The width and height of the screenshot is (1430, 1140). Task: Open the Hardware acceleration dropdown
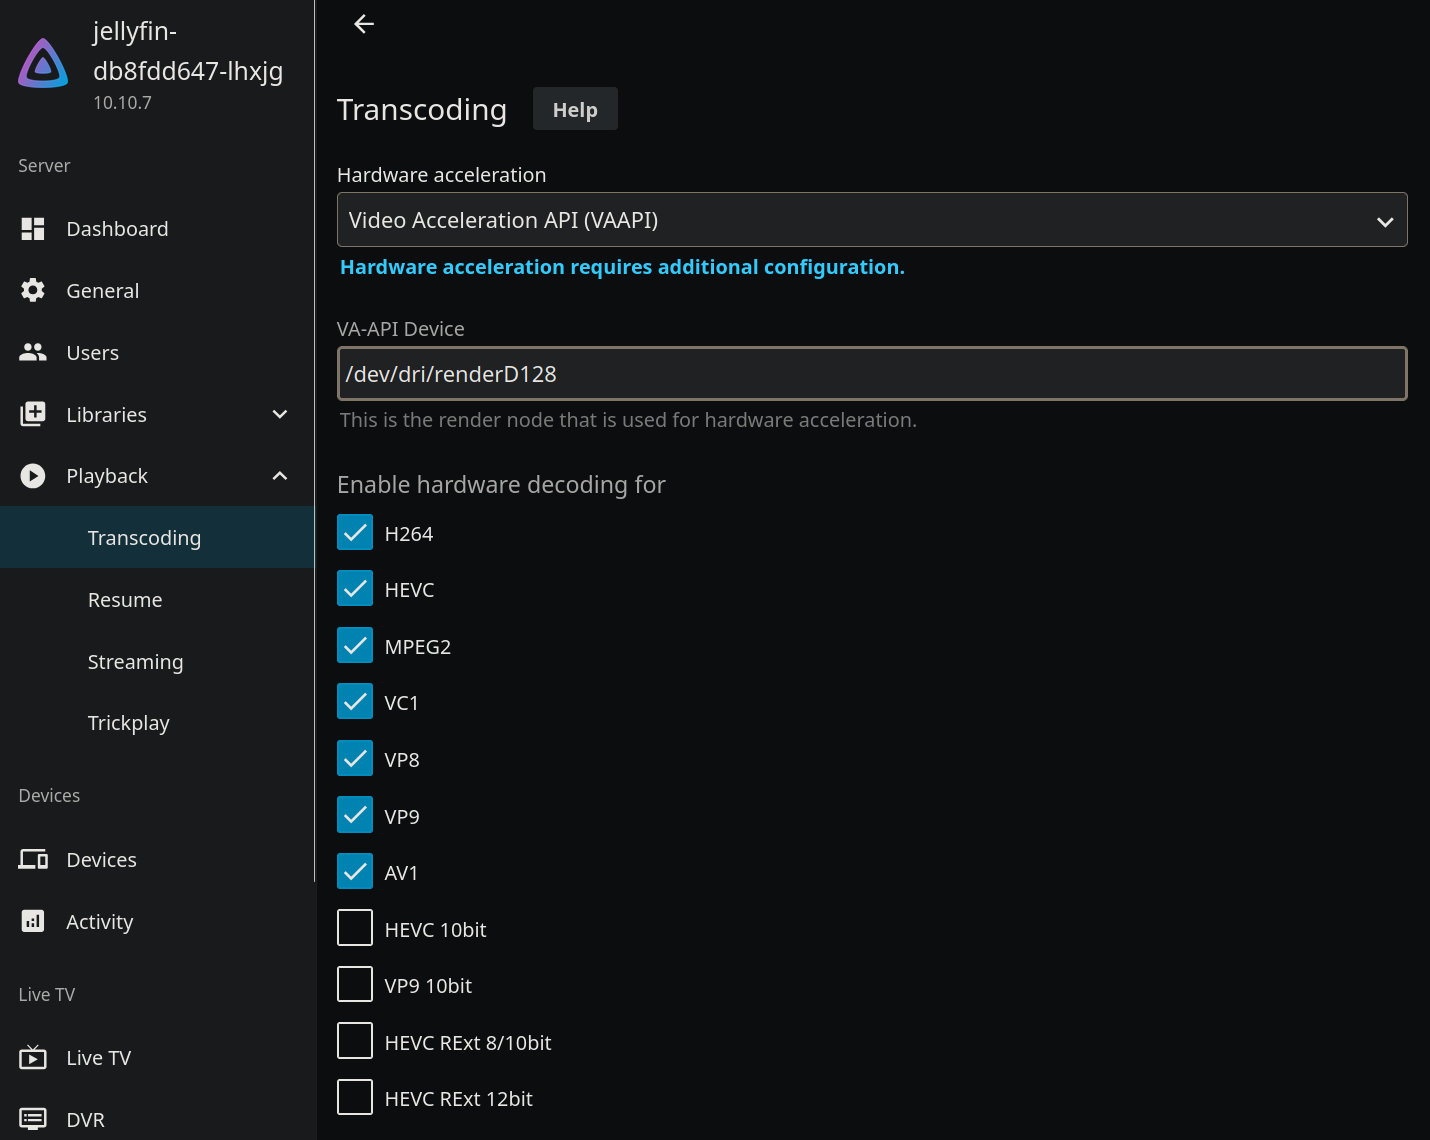(x=871, y=220)
